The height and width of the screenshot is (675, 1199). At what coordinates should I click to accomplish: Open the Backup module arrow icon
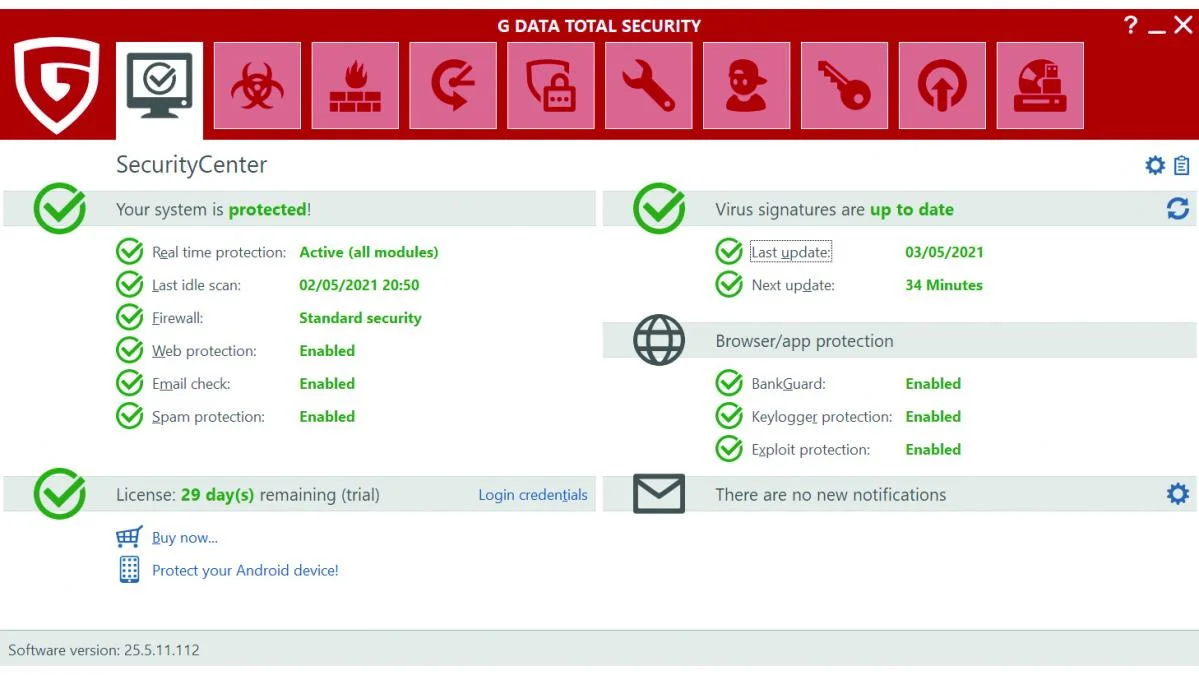(453, 86)
